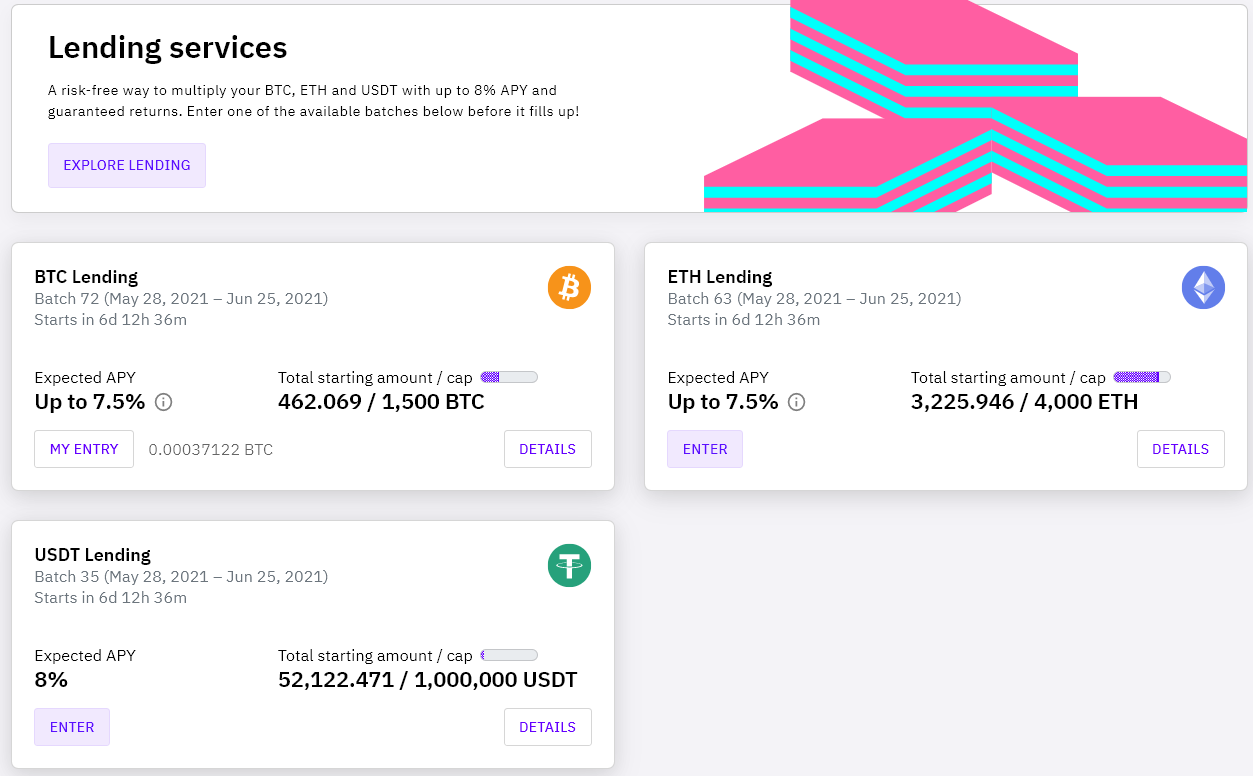Click the pink and cyan banner graphic
1253x776 pixels.
click(x=975, y=110)
